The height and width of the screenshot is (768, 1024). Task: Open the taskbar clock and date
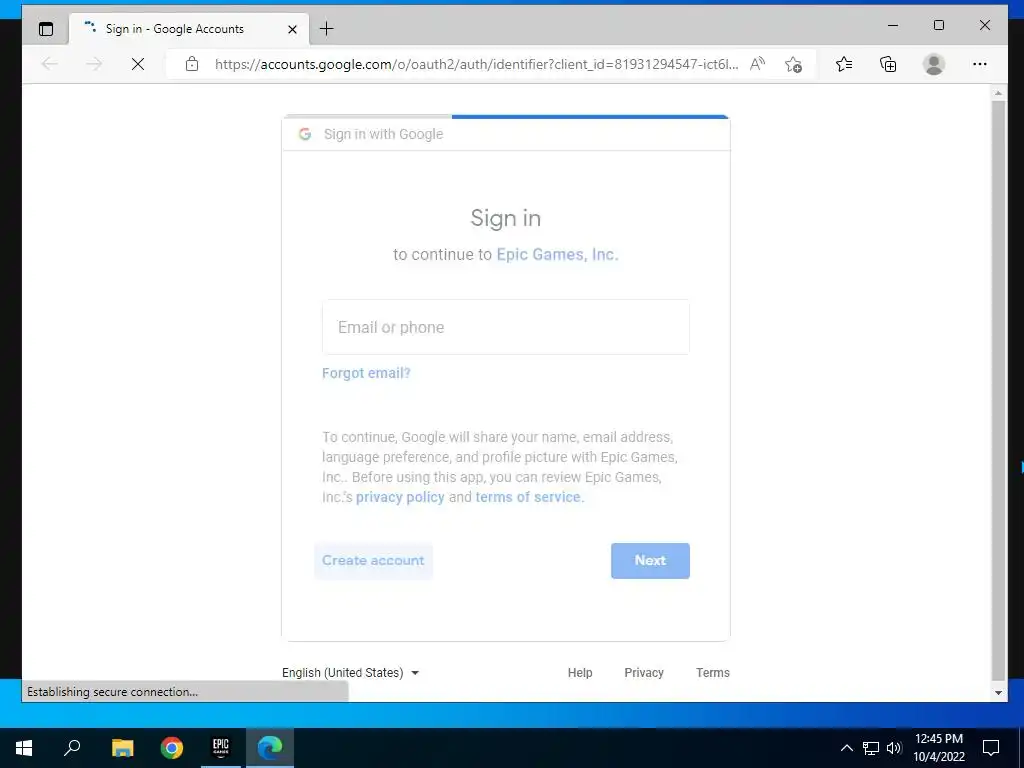[x=938, y=748]
